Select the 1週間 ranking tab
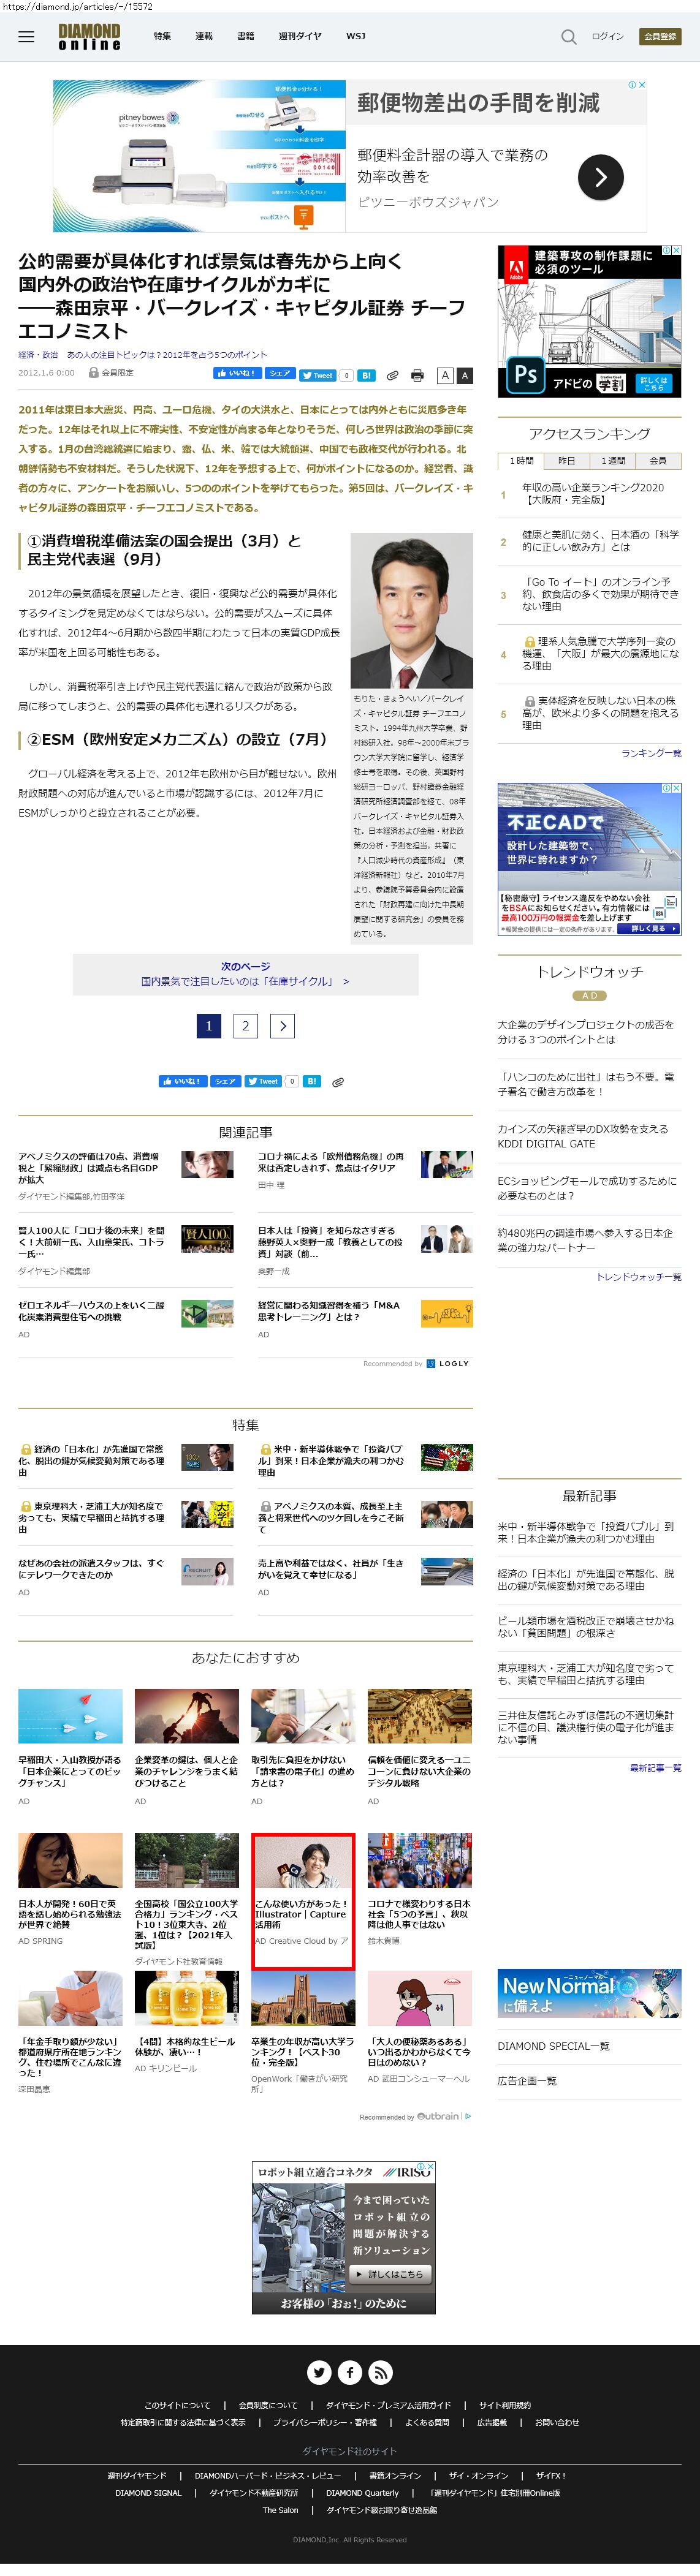The image size is (700, 2576). point(612,461)
